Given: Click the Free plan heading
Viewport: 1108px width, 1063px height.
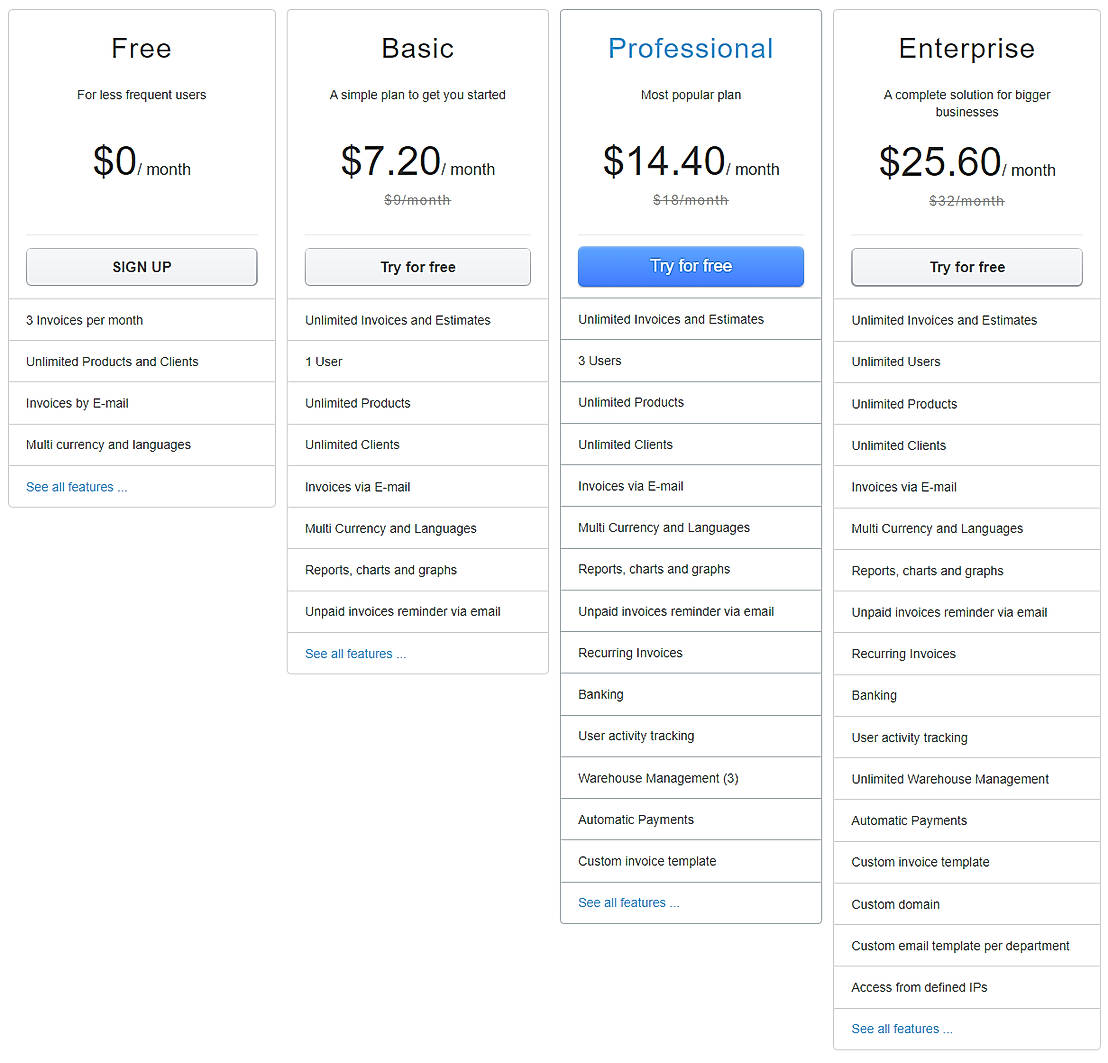Looking at the screenshot, I should pyautogui.click(x=141, y=48).
